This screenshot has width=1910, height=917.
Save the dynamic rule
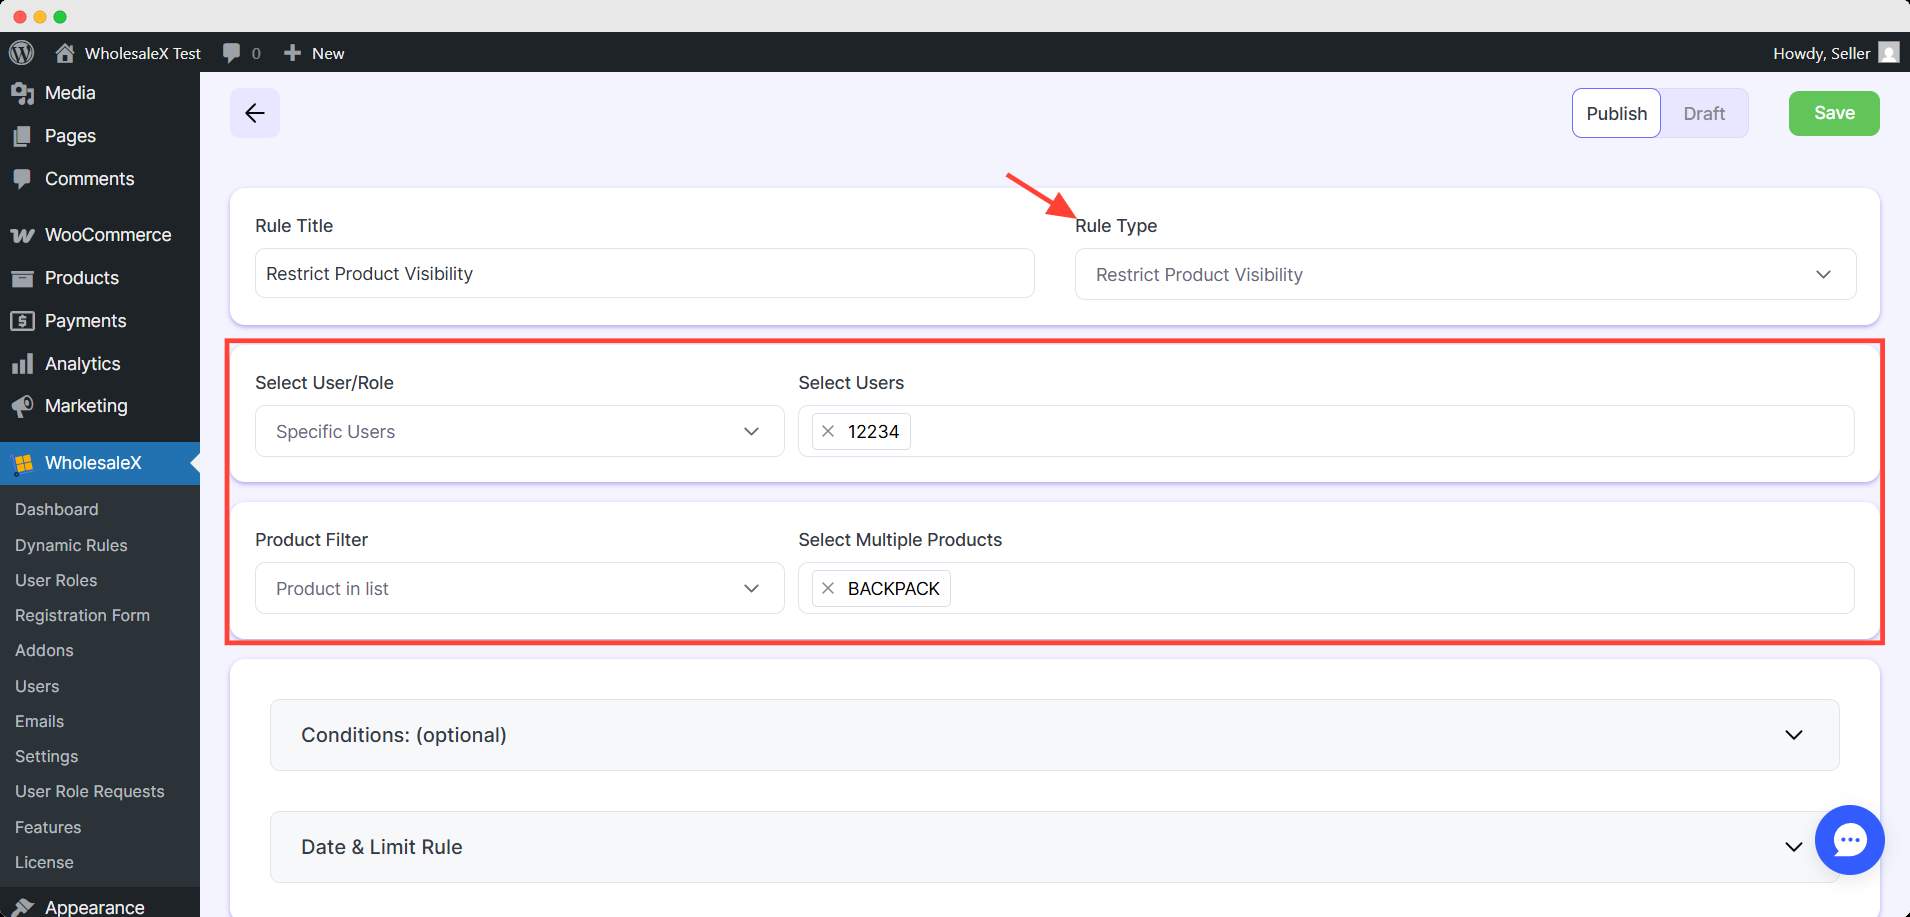(x=1834, y=113)
